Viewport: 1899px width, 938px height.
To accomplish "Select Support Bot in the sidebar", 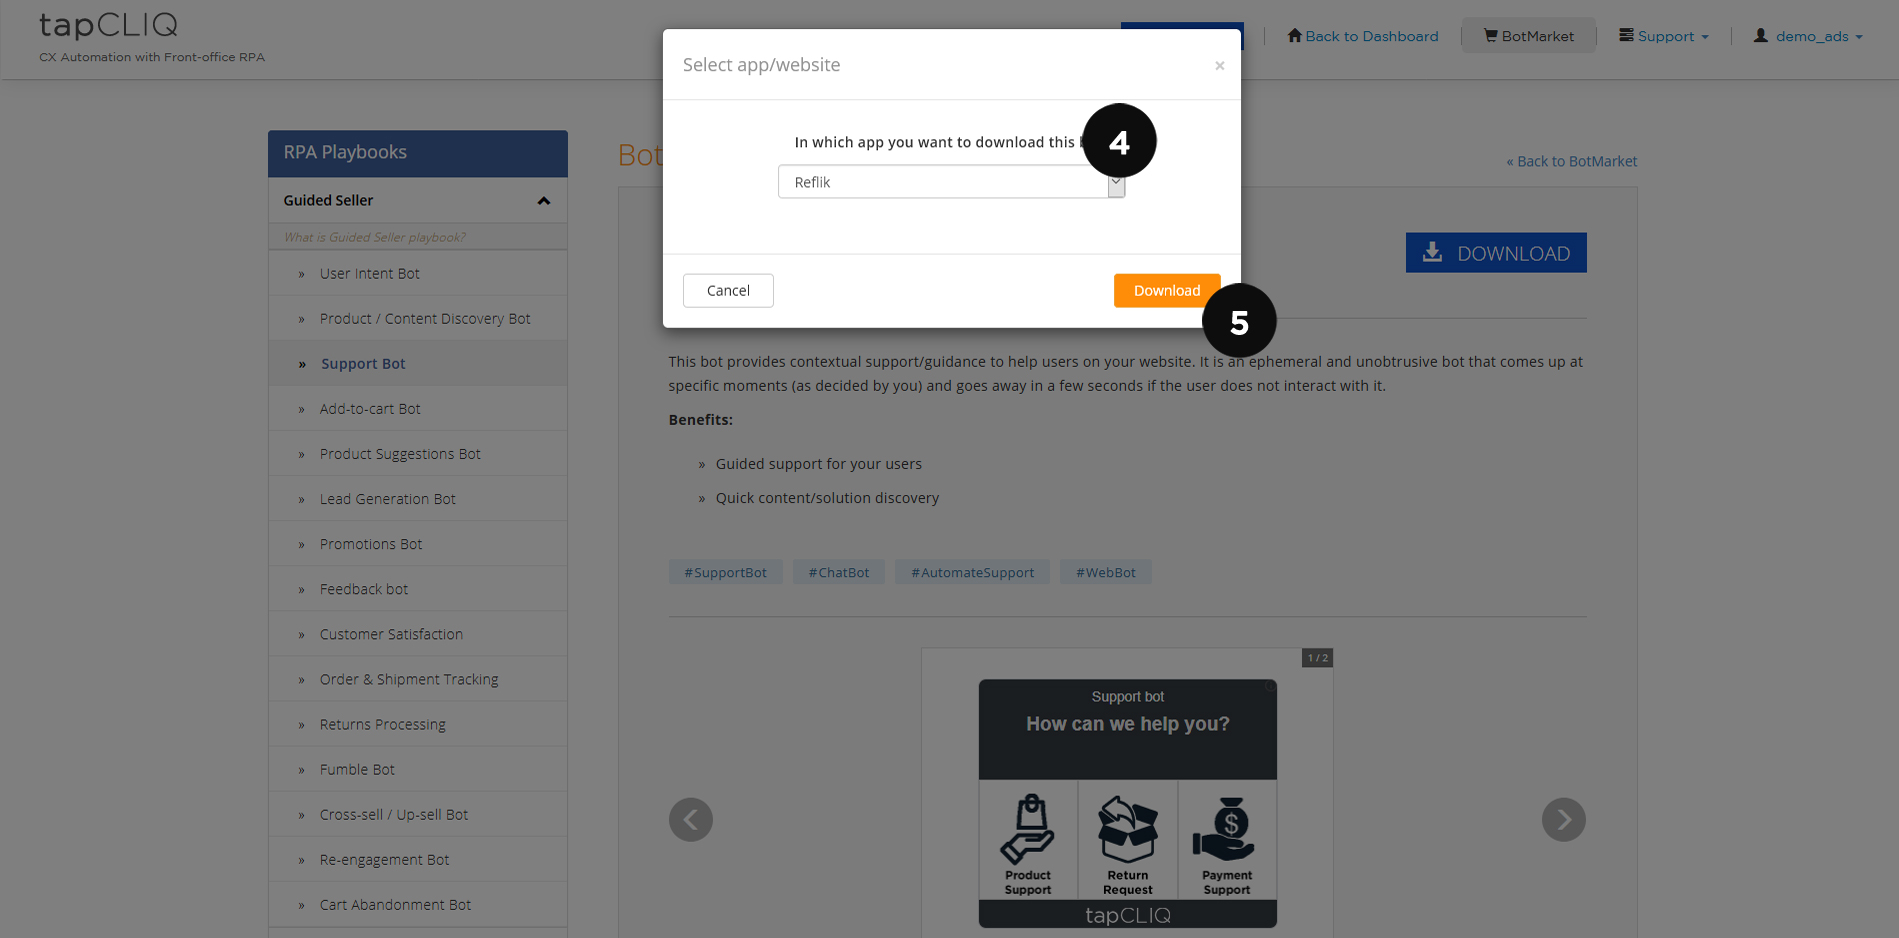I will coord(418,363).
